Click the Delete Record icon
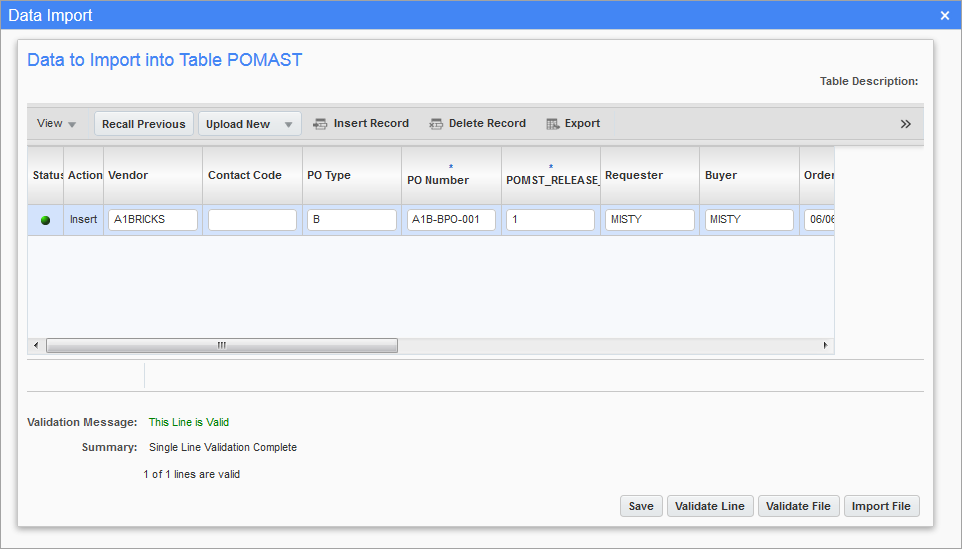 coord(436,124)
